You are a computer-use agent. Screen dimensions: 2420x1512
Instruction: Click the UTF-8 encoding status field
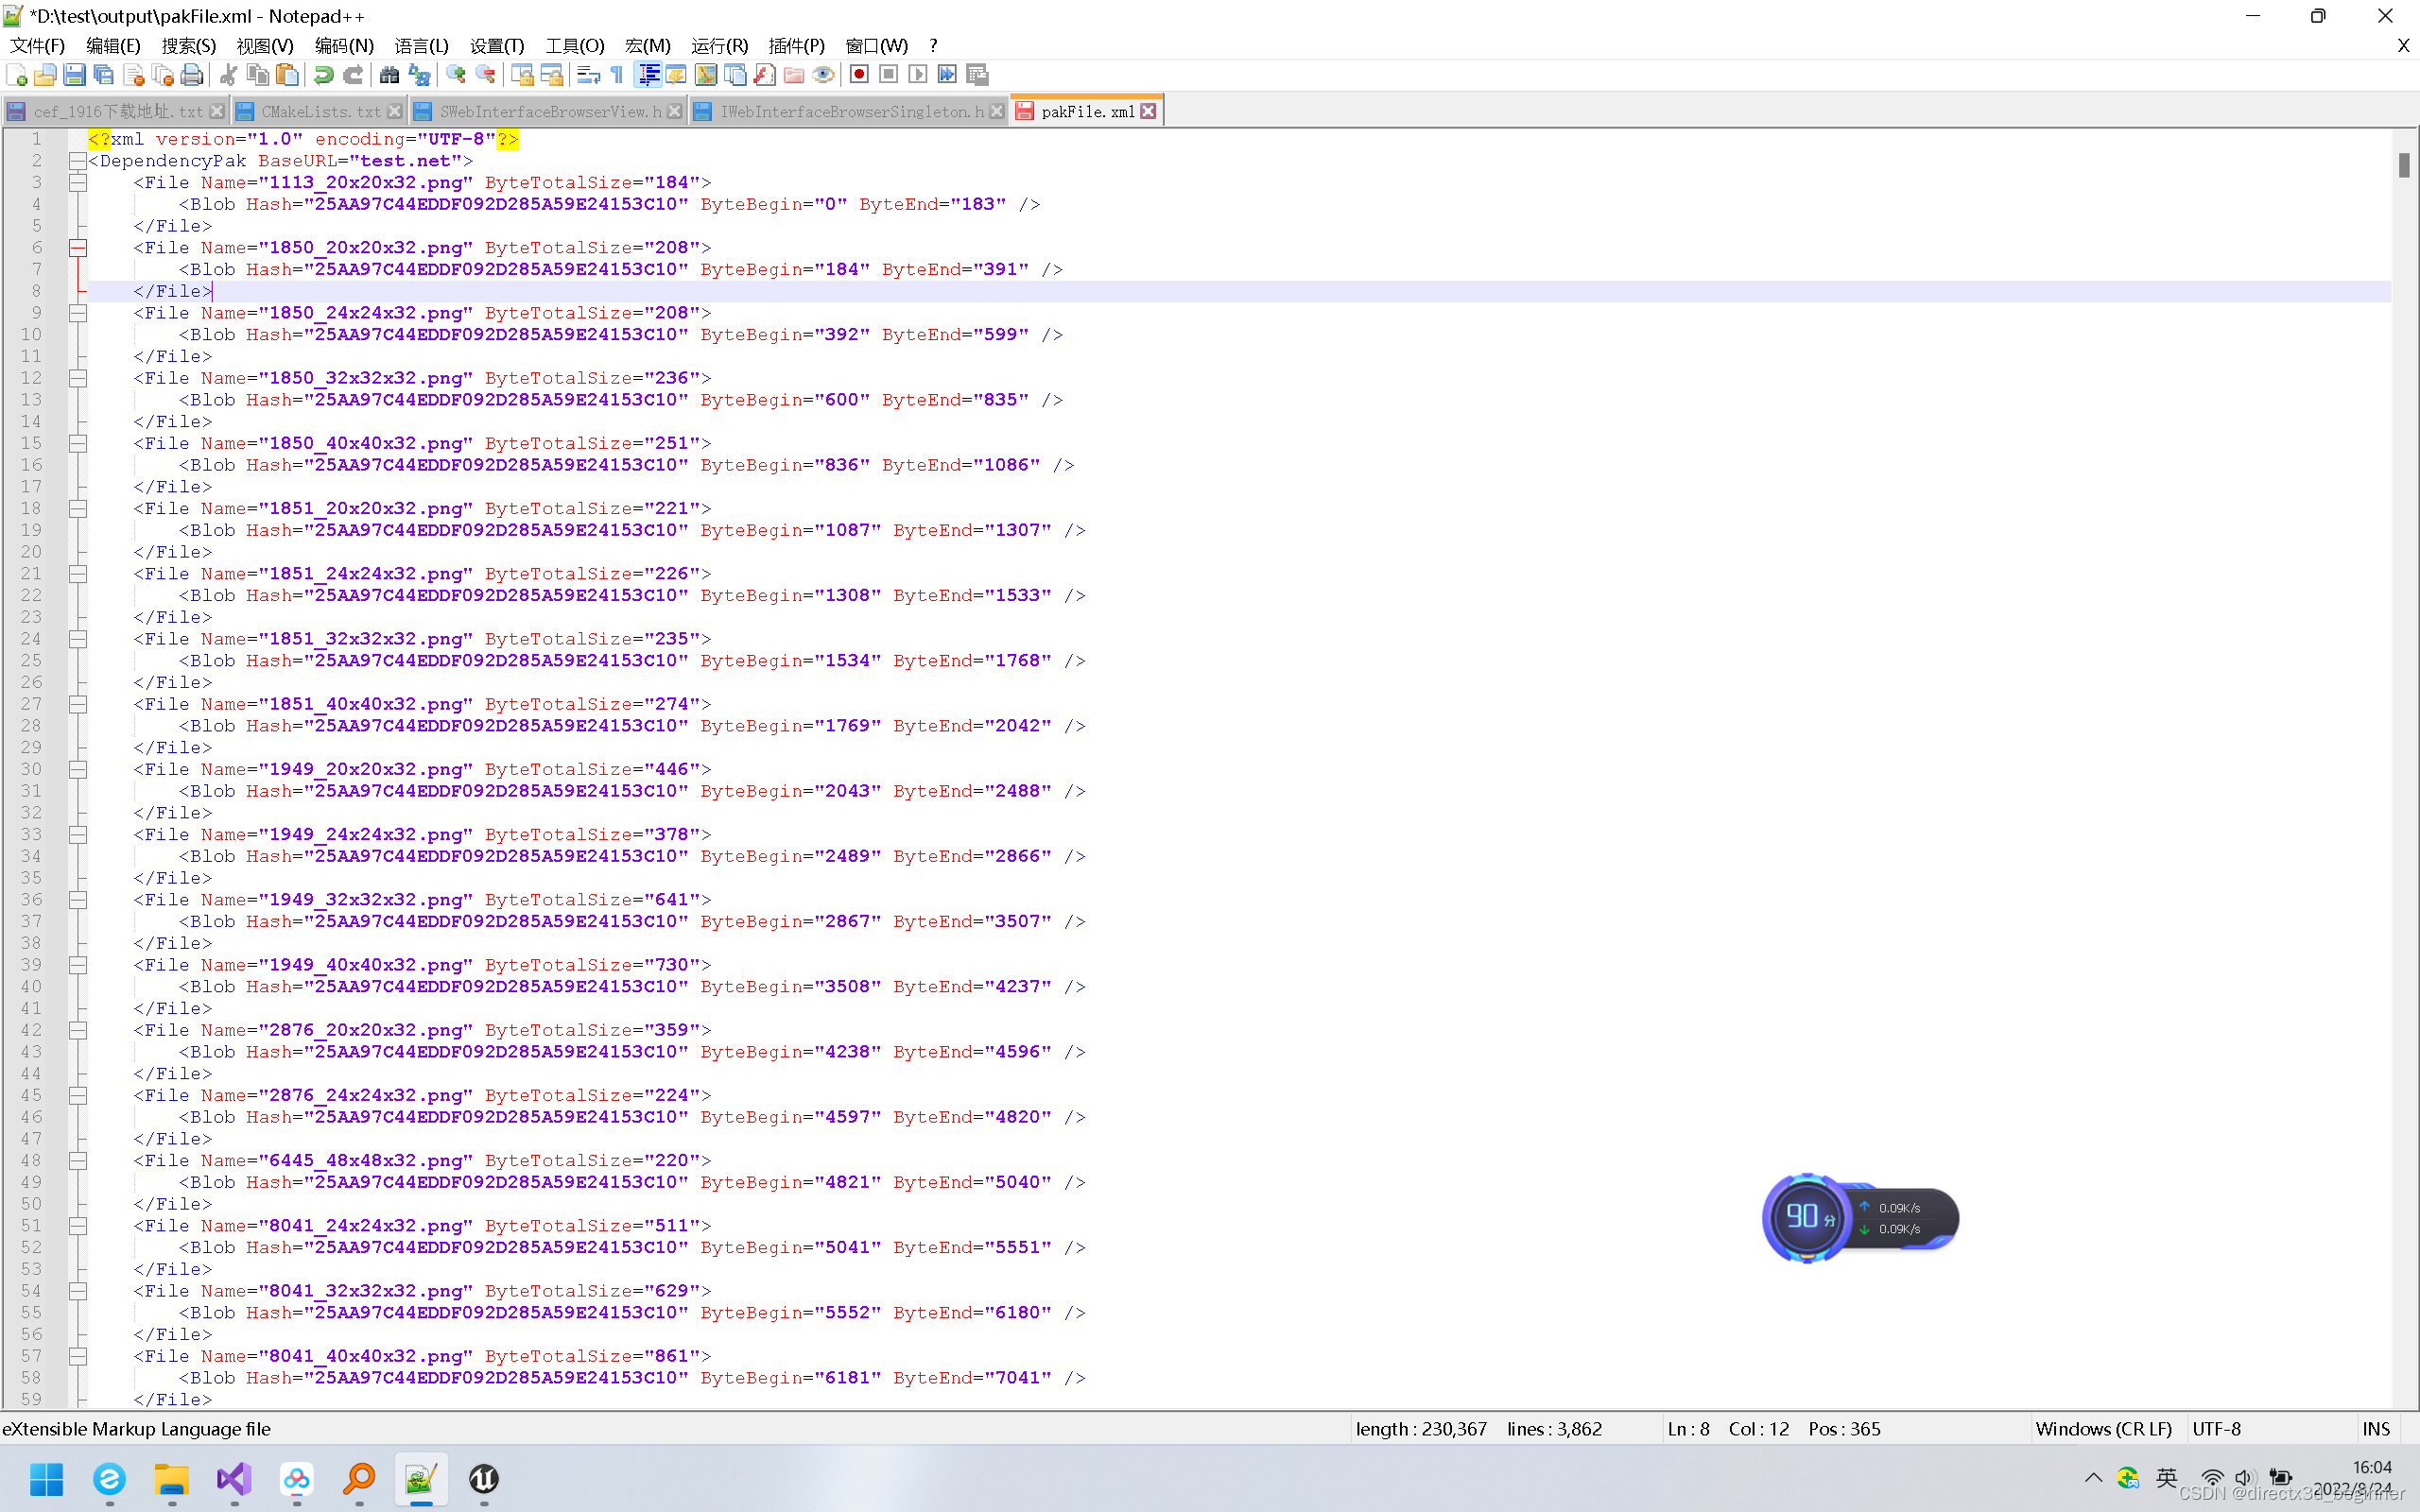coord(2216,1429)
